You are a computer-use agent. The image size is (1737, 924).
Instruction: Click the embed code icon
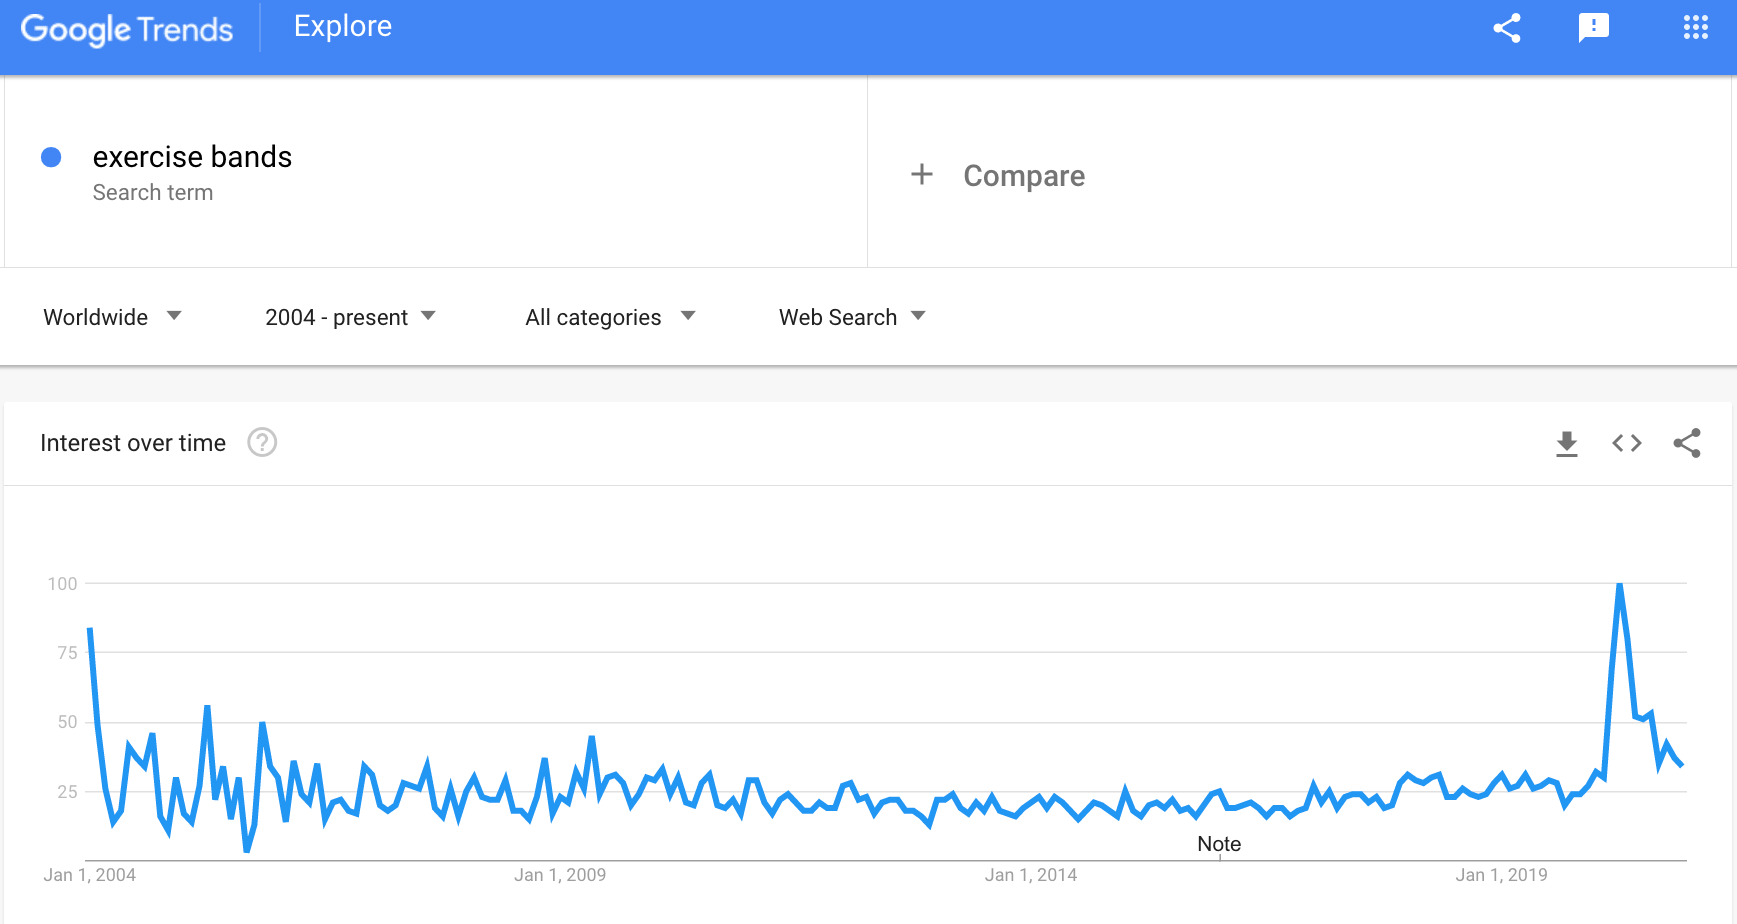(1627, 443)
